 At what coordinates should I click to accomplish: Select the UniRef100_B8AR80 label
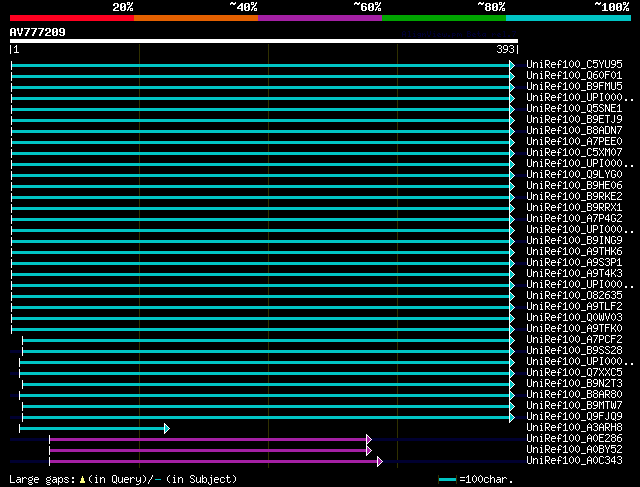[574, 395]
